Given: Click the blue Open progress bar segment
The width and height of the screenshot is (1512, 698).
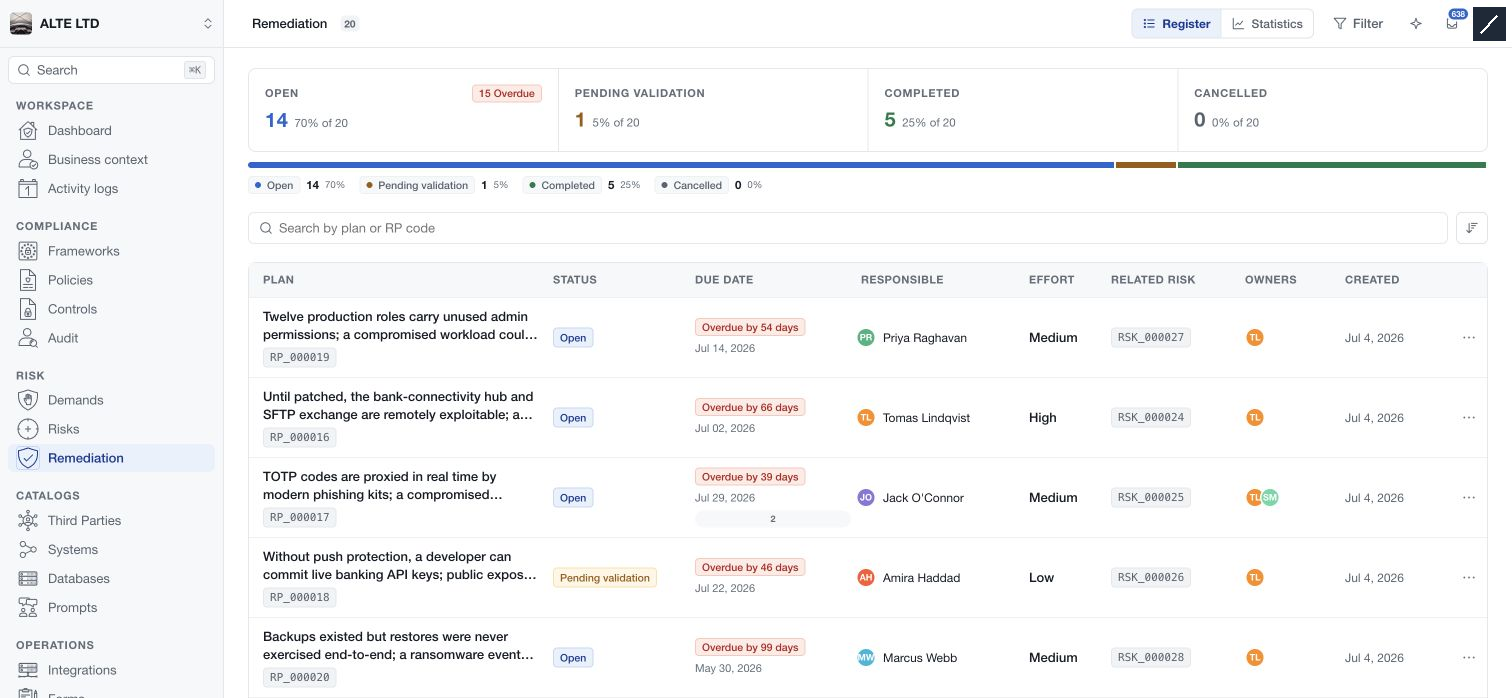Looking at the screenshot, I should 681,165.
